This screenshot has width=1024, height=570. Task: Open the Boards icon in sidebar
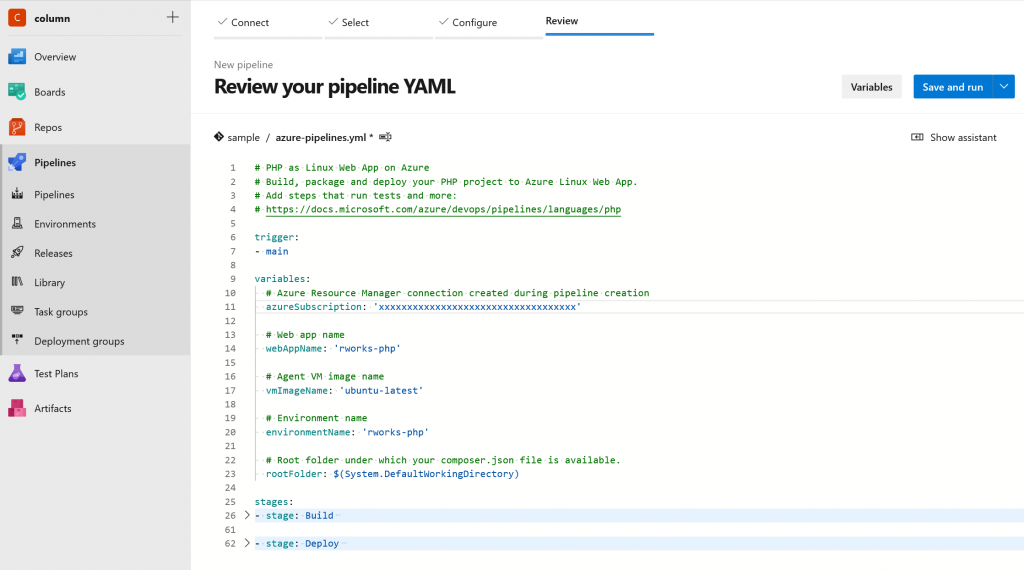[17, 92]
